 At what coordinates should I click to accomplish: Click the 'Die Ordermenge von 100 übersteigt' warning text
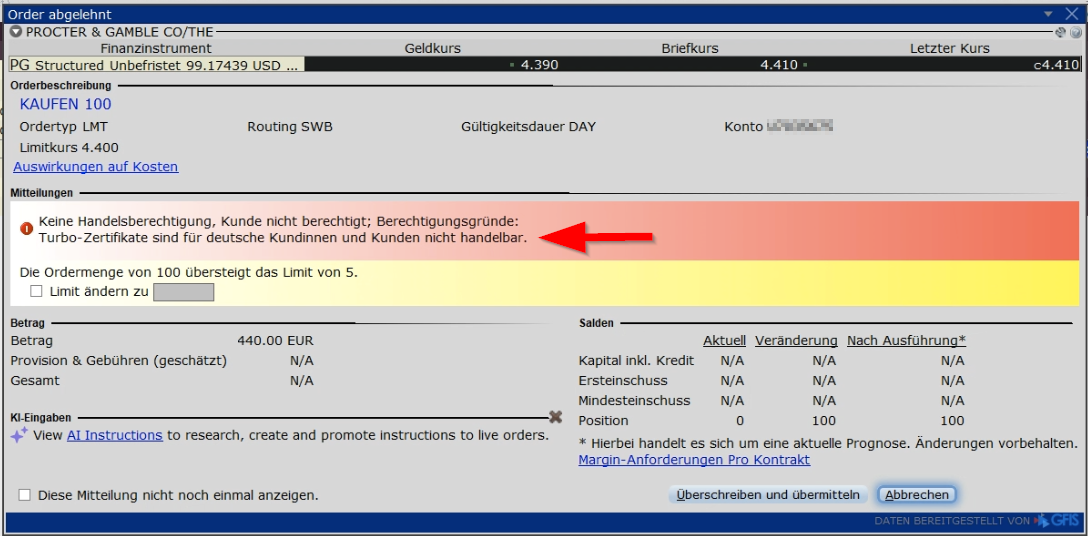[189, 272]
